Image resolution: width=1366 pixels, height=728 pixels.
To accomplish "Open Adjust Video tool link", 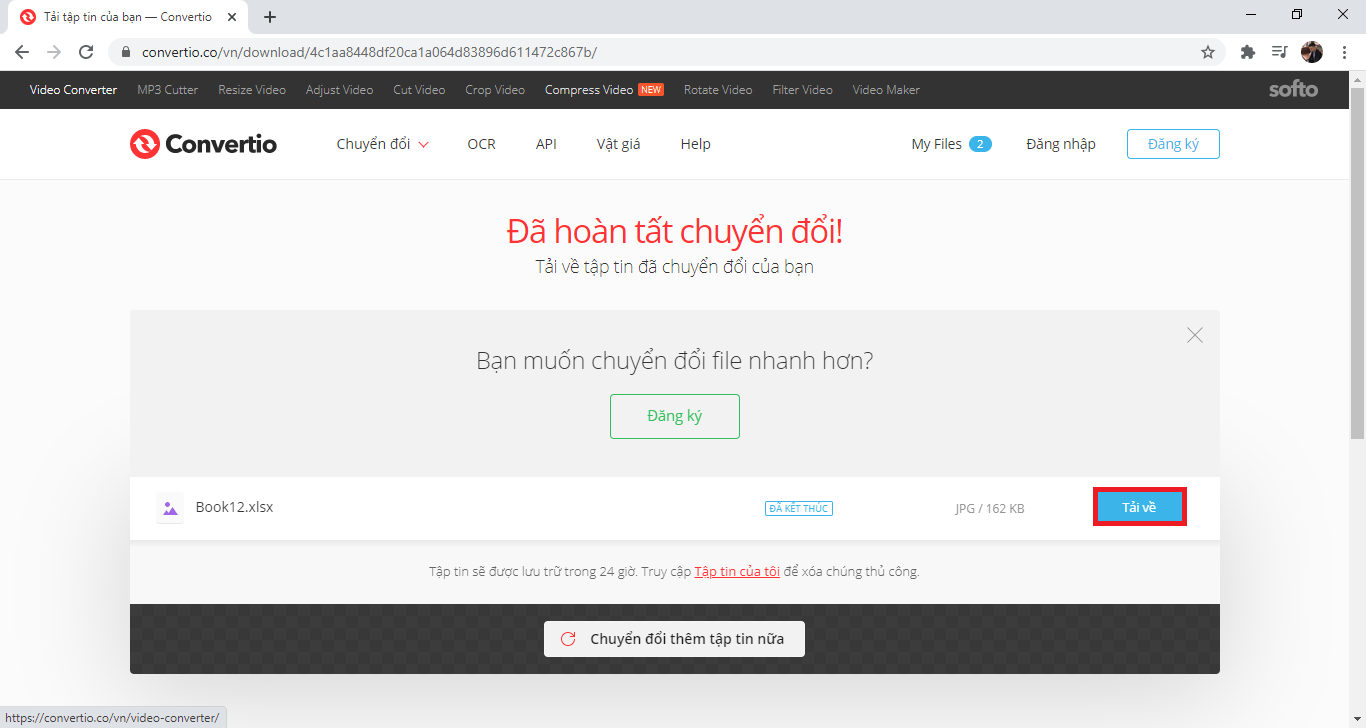I will click(339, 90).
